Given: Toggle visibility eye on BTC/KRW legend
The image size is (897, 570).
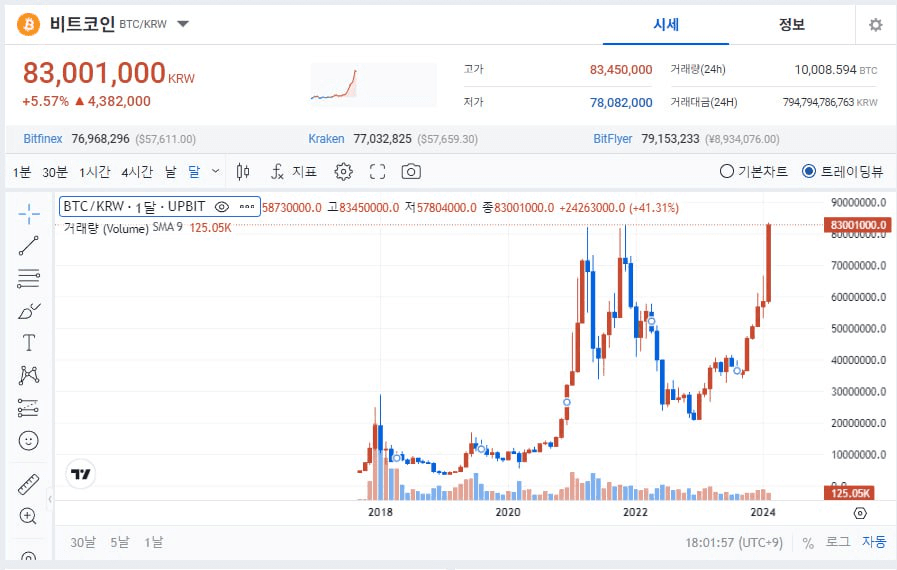Looking at the screenshot, I should tap(222, 207).
